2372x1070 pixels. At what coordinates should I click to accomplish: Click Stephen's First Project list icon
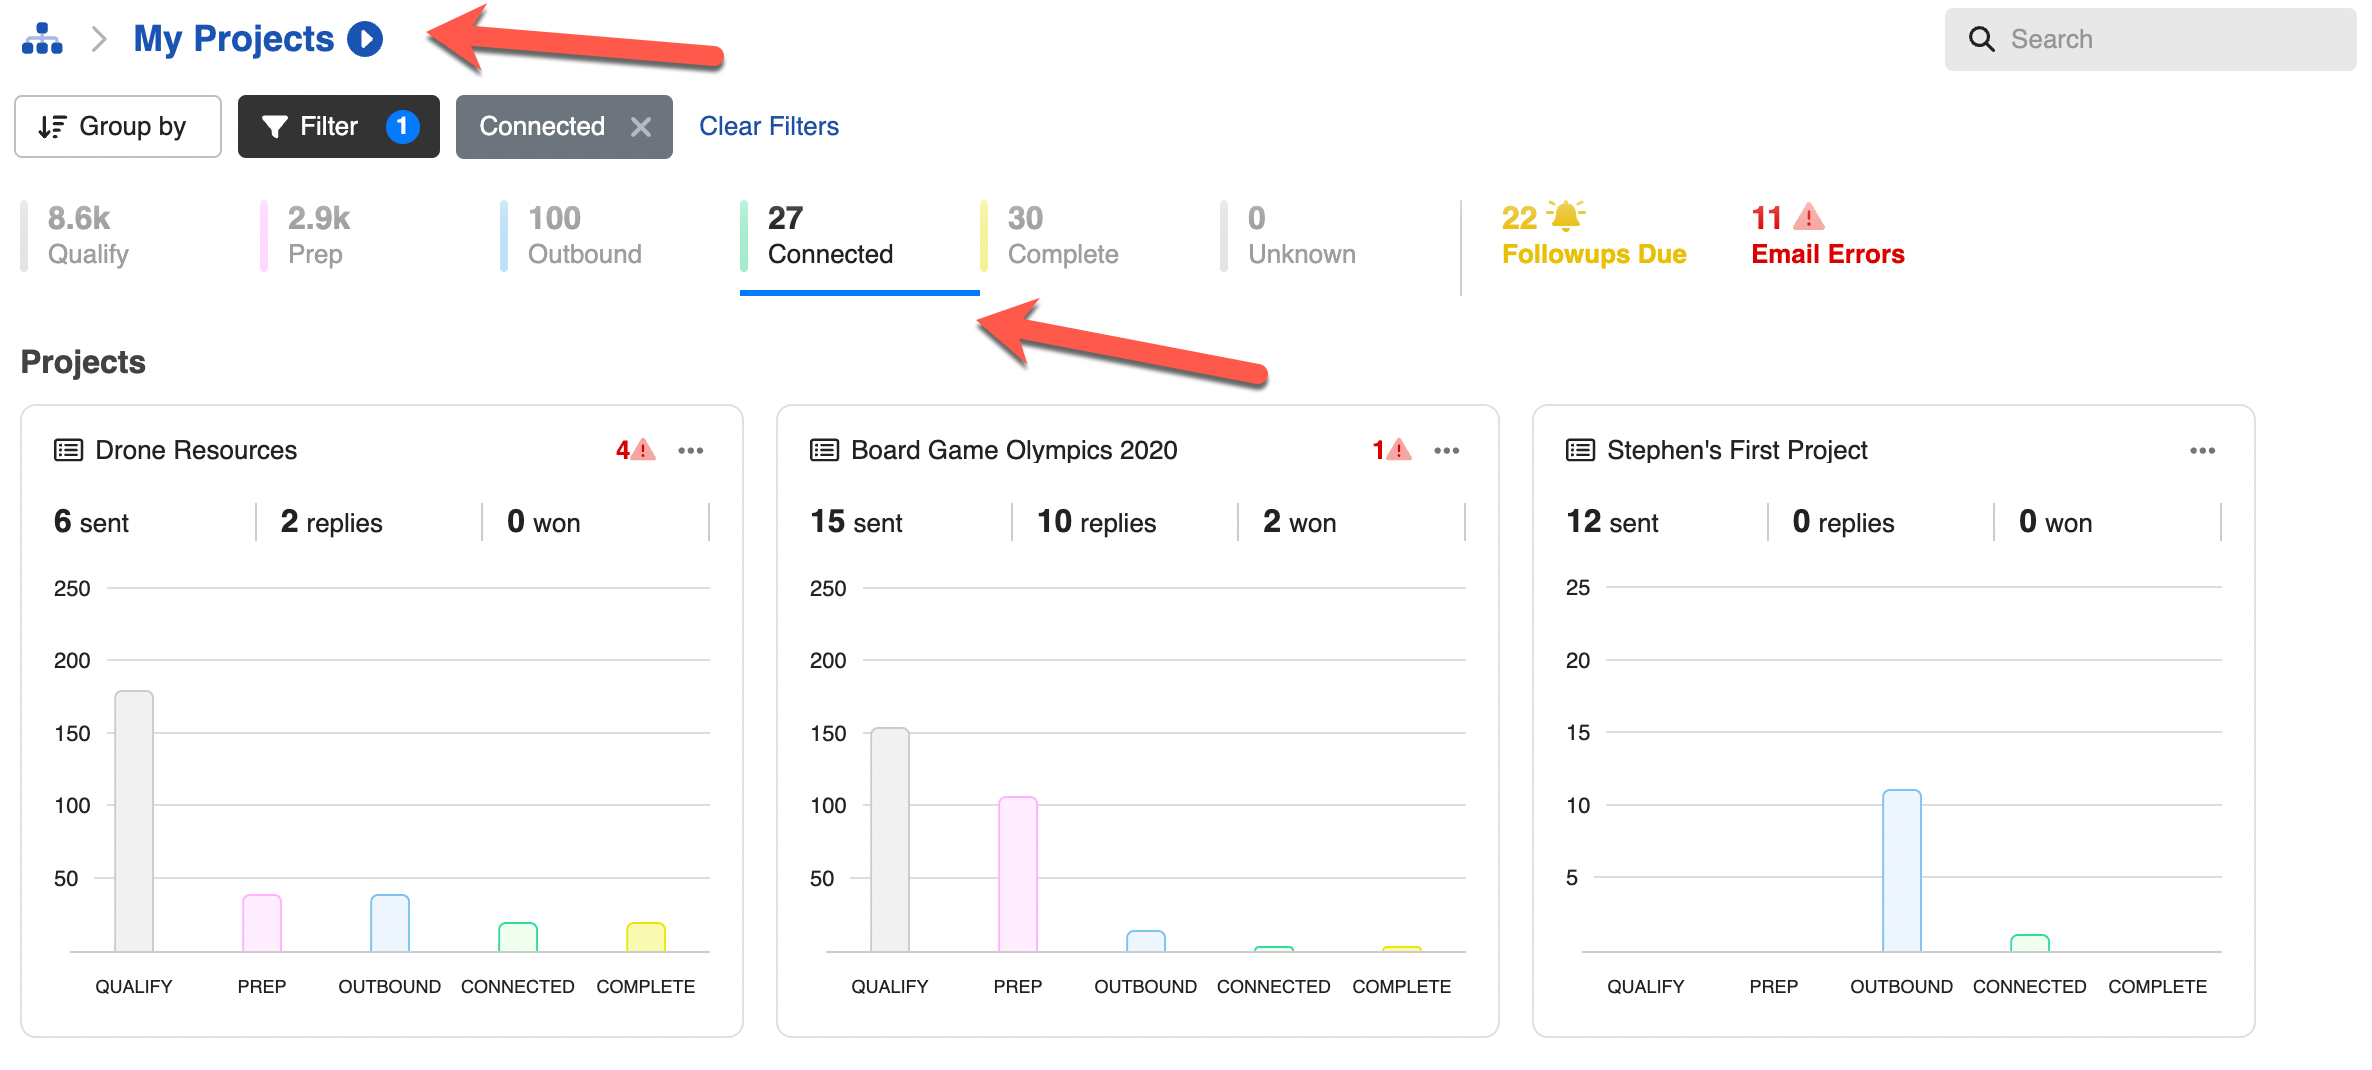[1580, 450]
